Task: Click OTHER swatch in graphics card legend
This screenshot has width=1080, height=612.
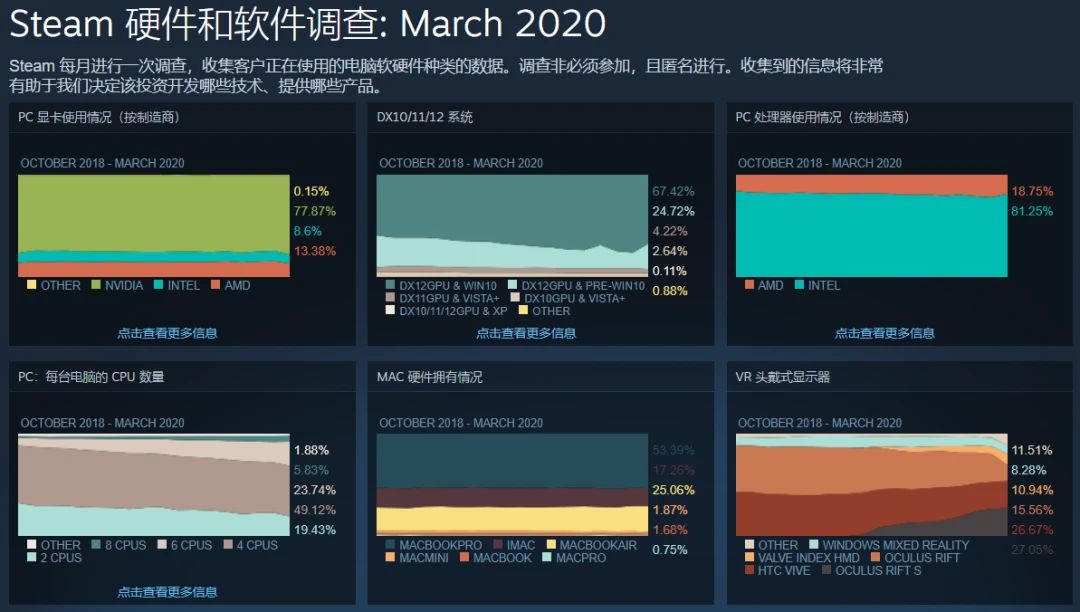Action: coord(32,285)
